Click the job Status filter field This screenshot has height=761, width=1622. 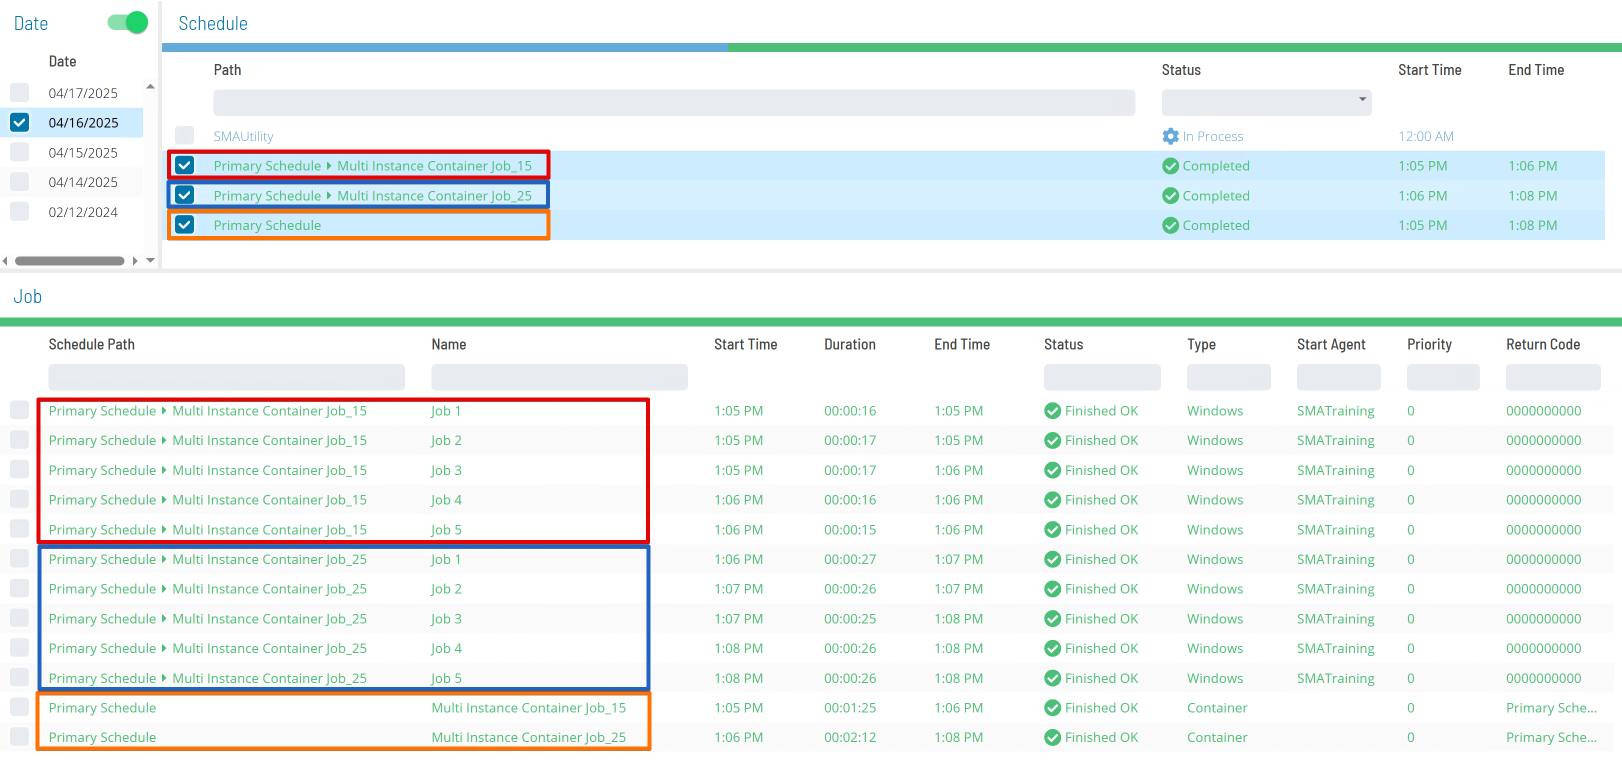[x=1102, y=377]
